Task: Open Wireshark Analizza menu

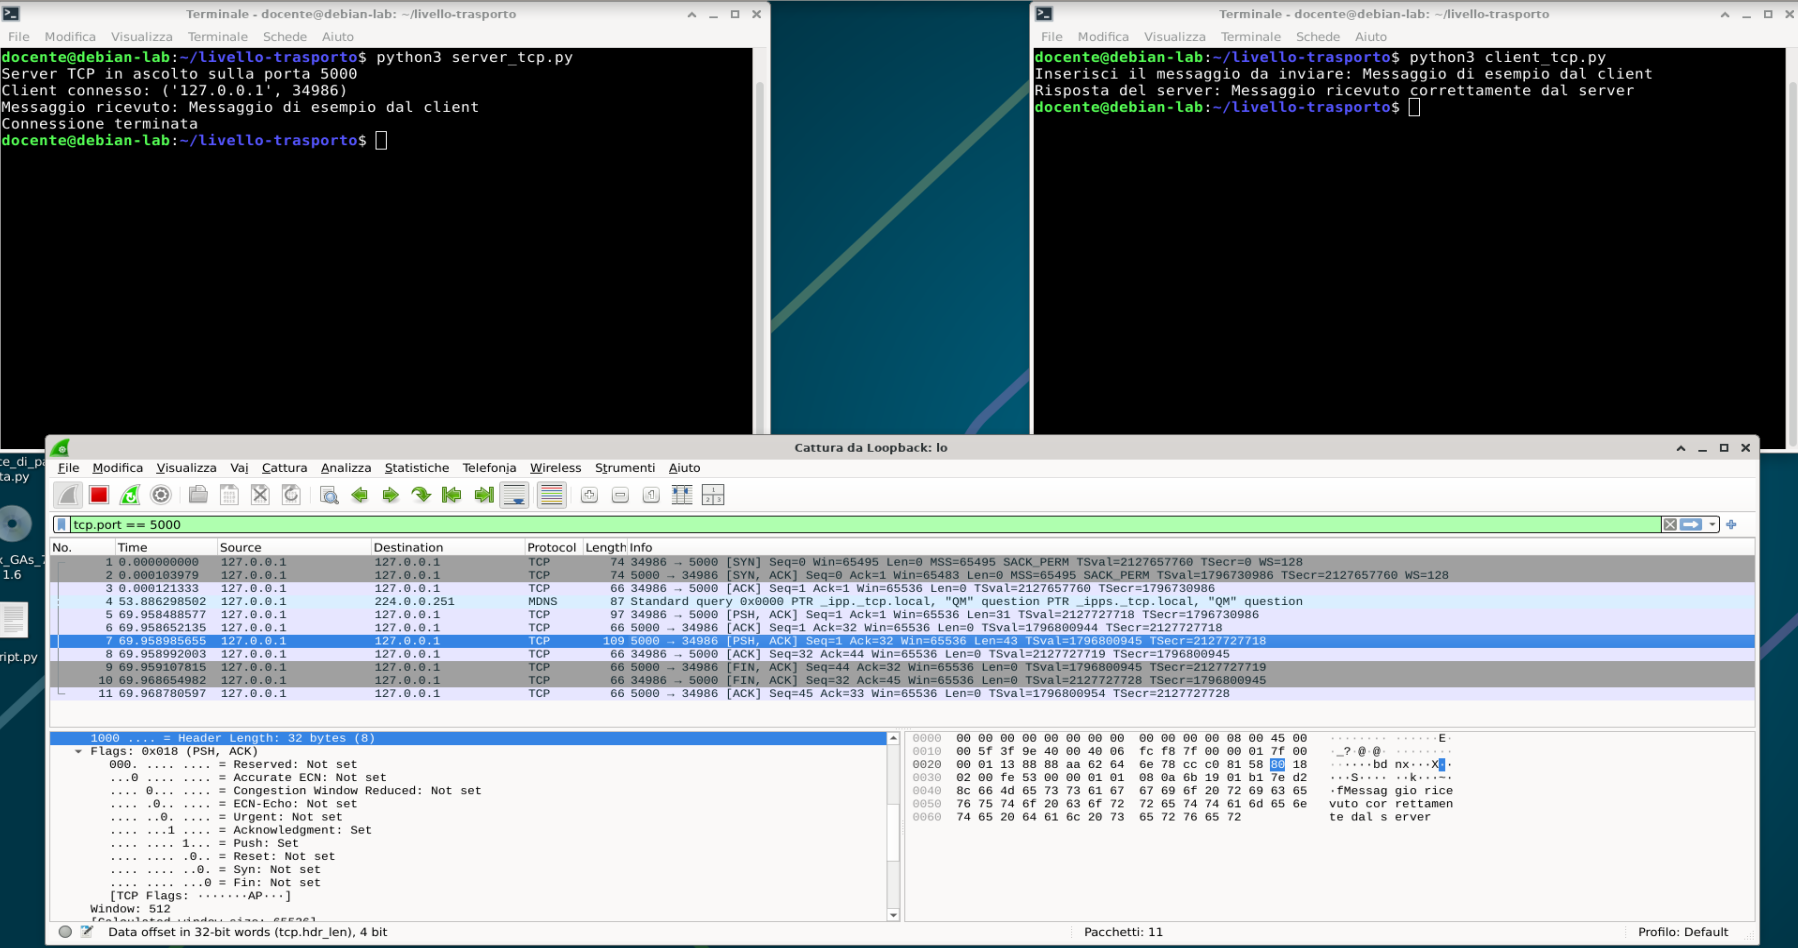Action: (346, 467)
